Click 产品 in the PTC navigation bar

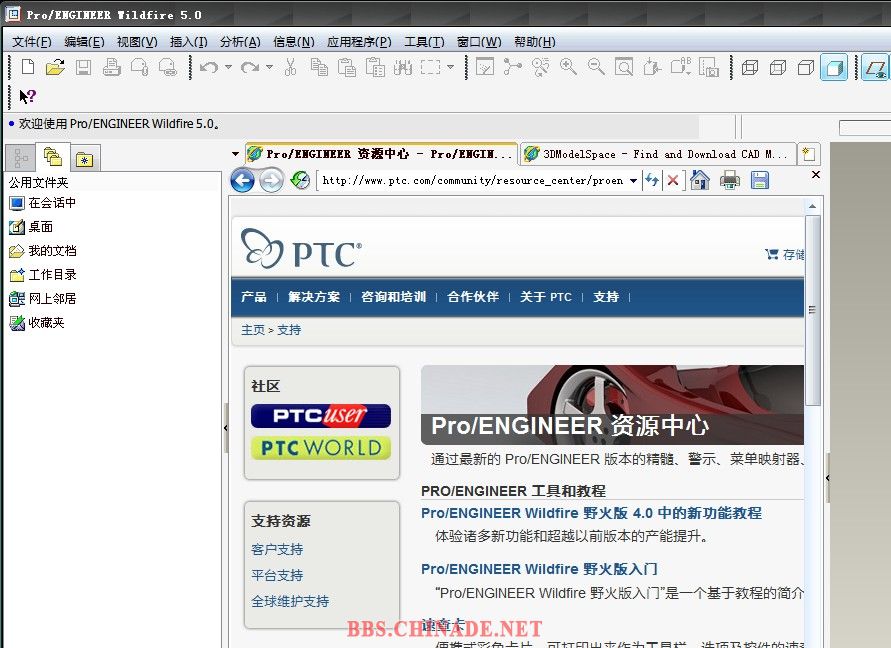click(253, 297)
